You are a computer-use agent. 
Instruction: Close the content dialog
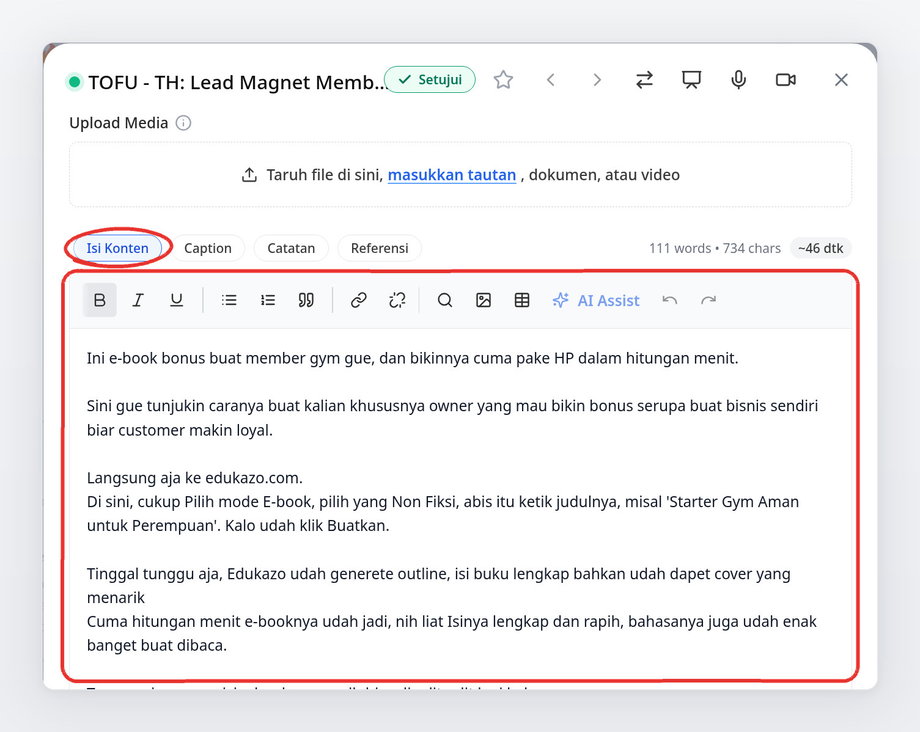tap(841, 80)
